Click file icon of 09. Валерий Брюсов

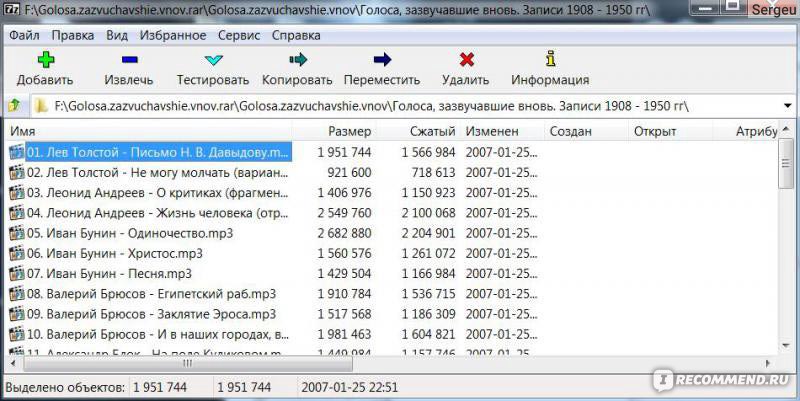pyautogui.click(x=17, y=314)
